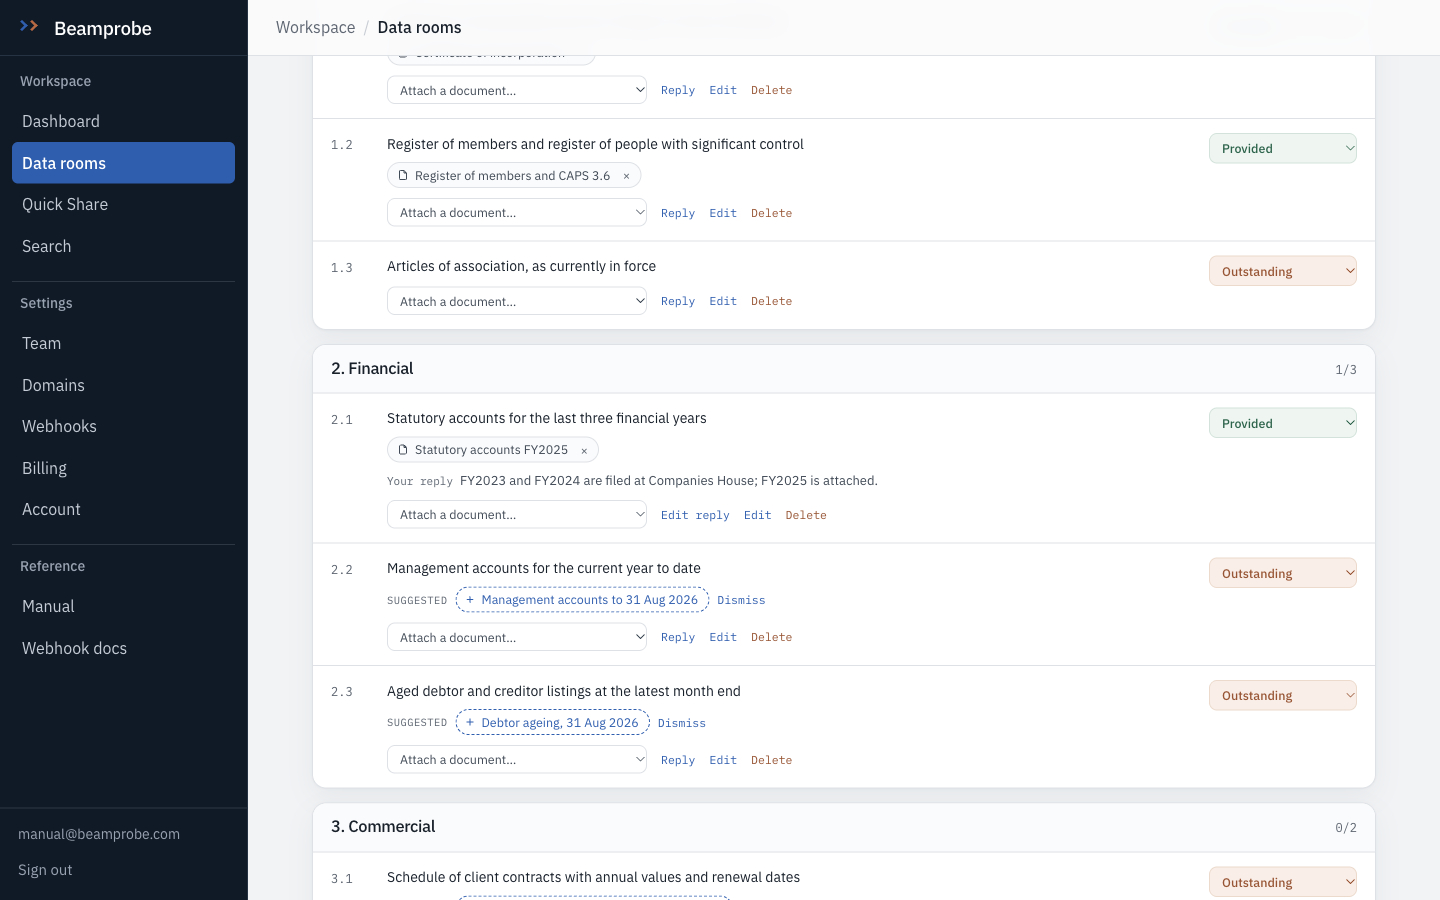Open Domains settings
1440x900 pixels.
(x=123, y=385)
